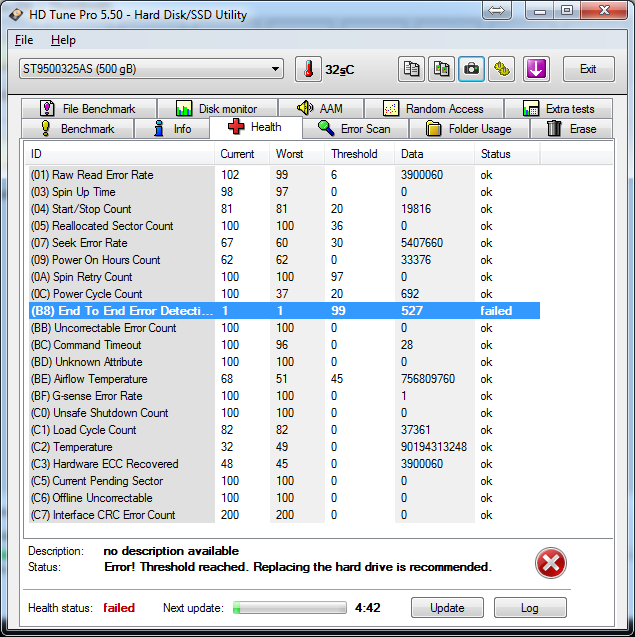The image size is (635, 637).
Task: Select the (BC) Command Timeout row
Action: [284, 345]
